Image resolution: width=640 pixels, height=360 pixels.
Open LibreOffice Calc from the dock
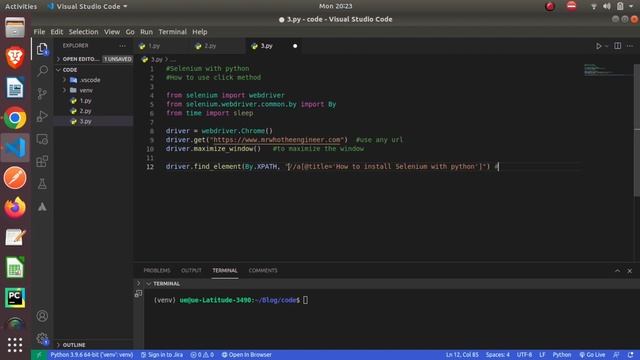tap(15, 268)
